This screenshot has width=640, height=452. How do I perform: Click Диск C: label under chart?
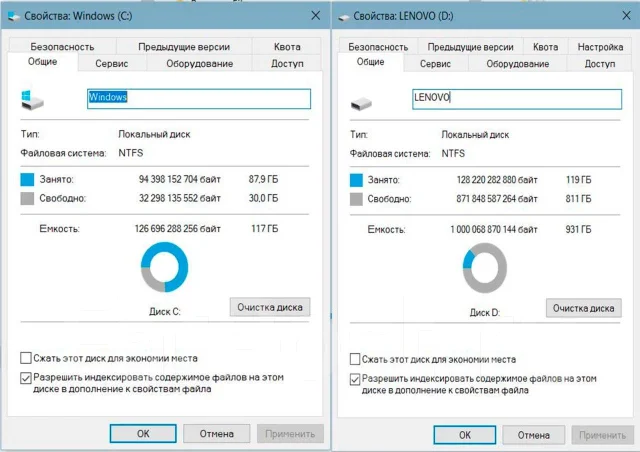[x=164, y=312]
